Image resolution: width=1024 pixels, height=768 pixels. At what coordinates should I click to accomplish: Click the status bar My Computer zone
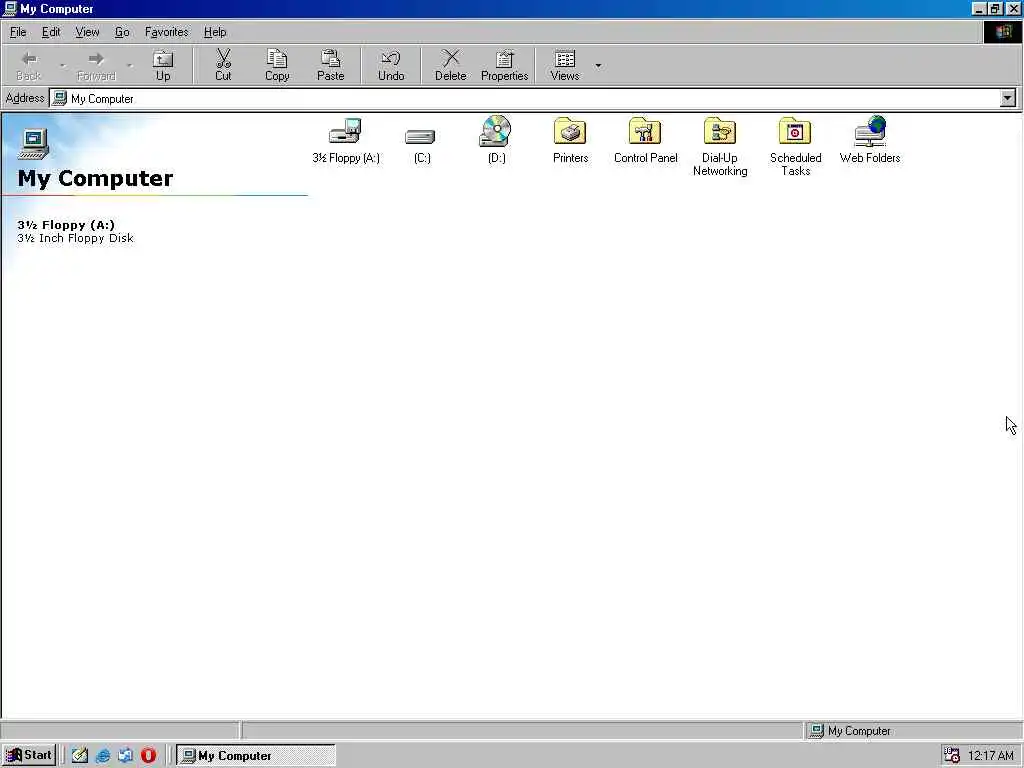913,731
